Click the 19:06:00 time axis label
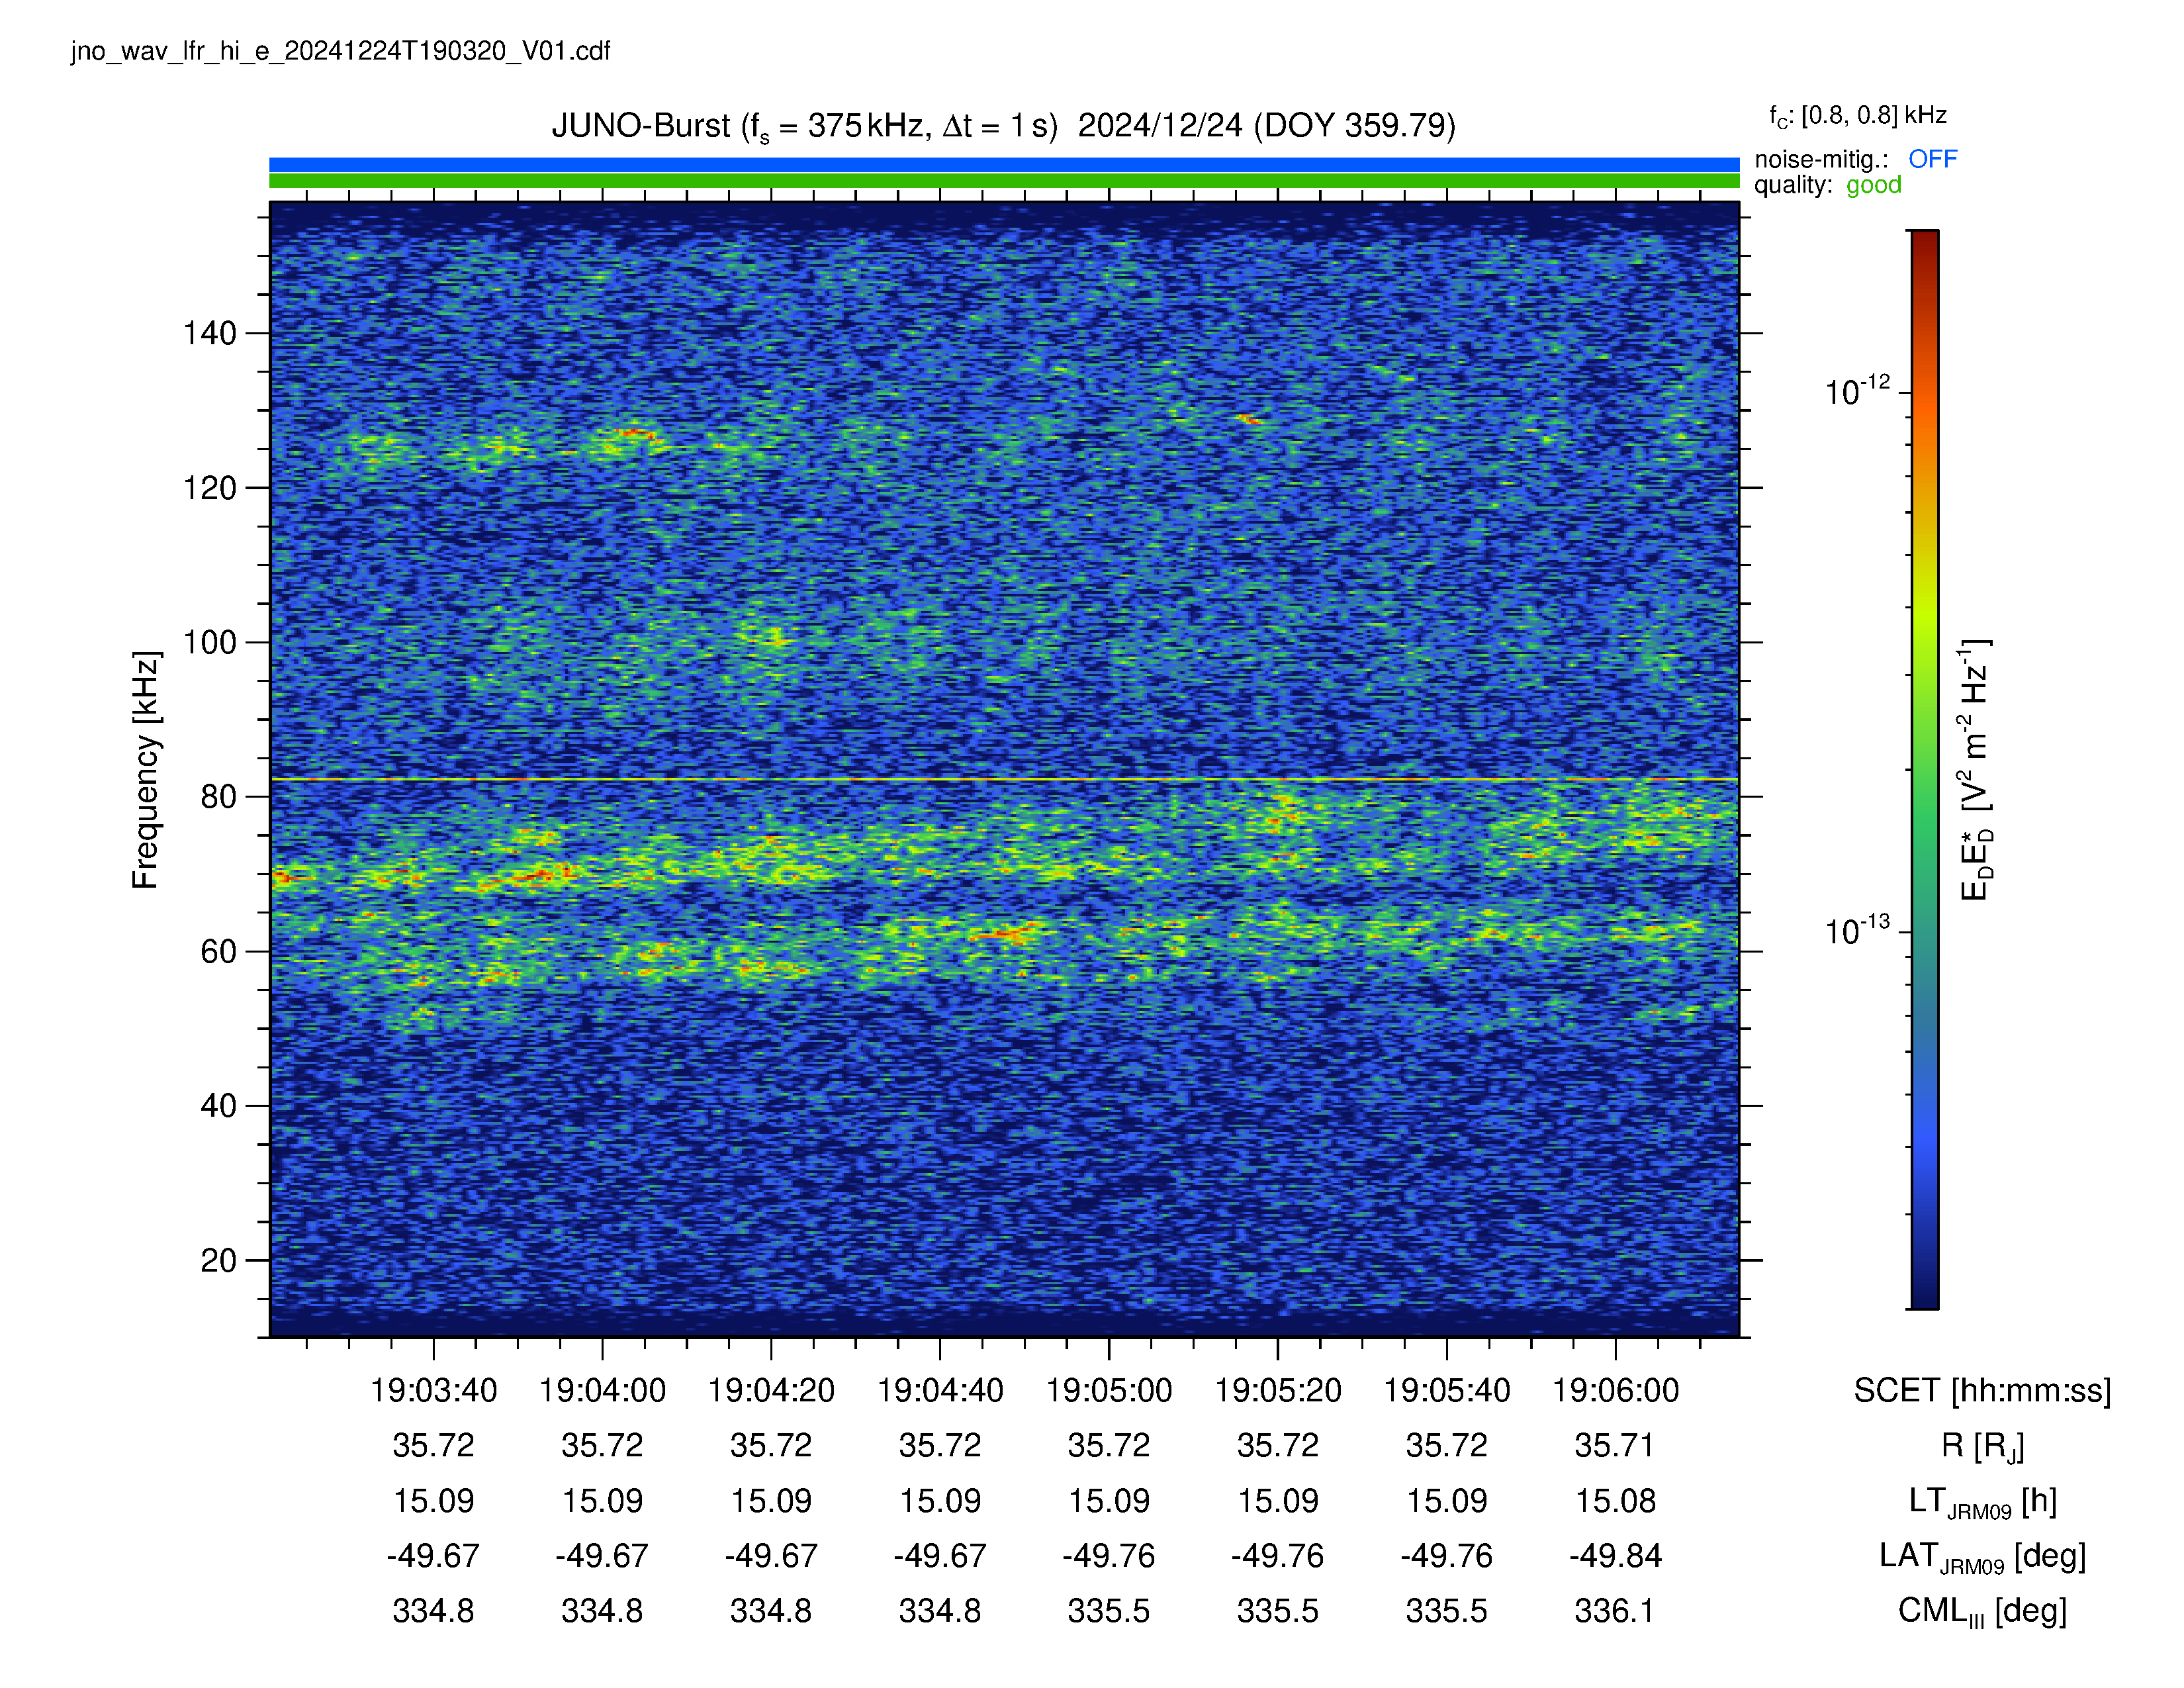Viewport: 2184px width, 1688px height. click(x=1615, y=1390)
